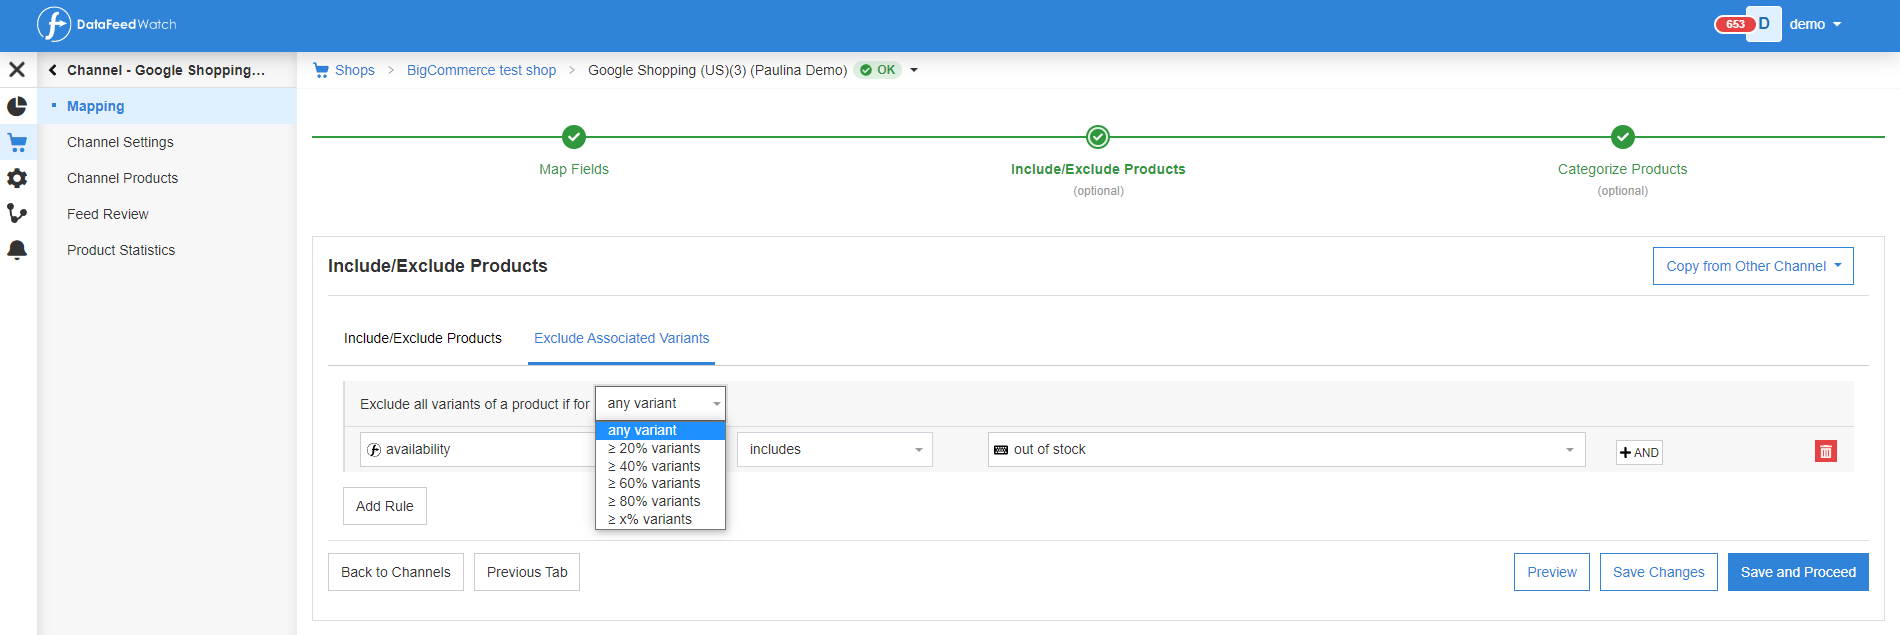Click the Save and Proceed button
This screenshot has height=635, width=1900.
pos(1797,572)
